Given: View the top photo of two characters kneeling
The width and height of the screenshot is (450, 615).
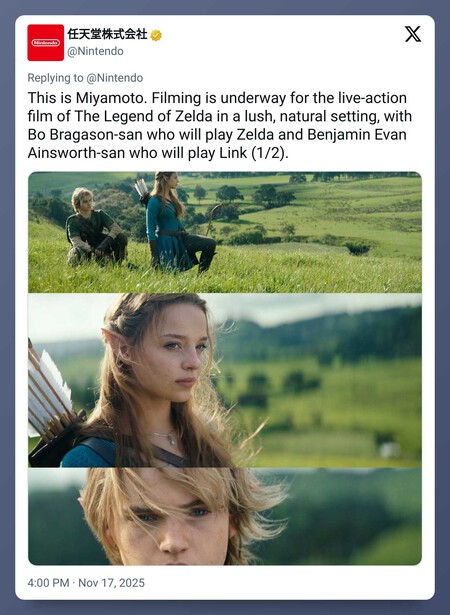Looking at the screenshot, I should pos(225,232).
